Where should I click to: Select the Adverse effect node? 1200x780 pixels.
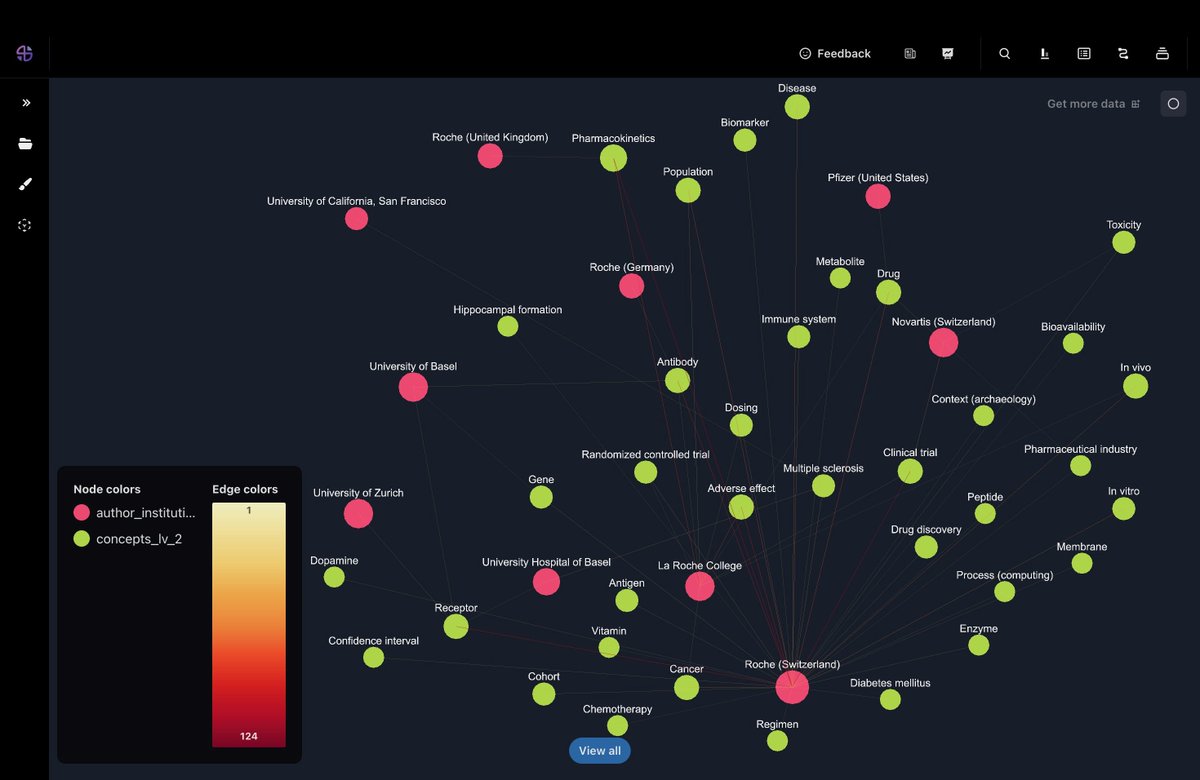tap(741, 507)
